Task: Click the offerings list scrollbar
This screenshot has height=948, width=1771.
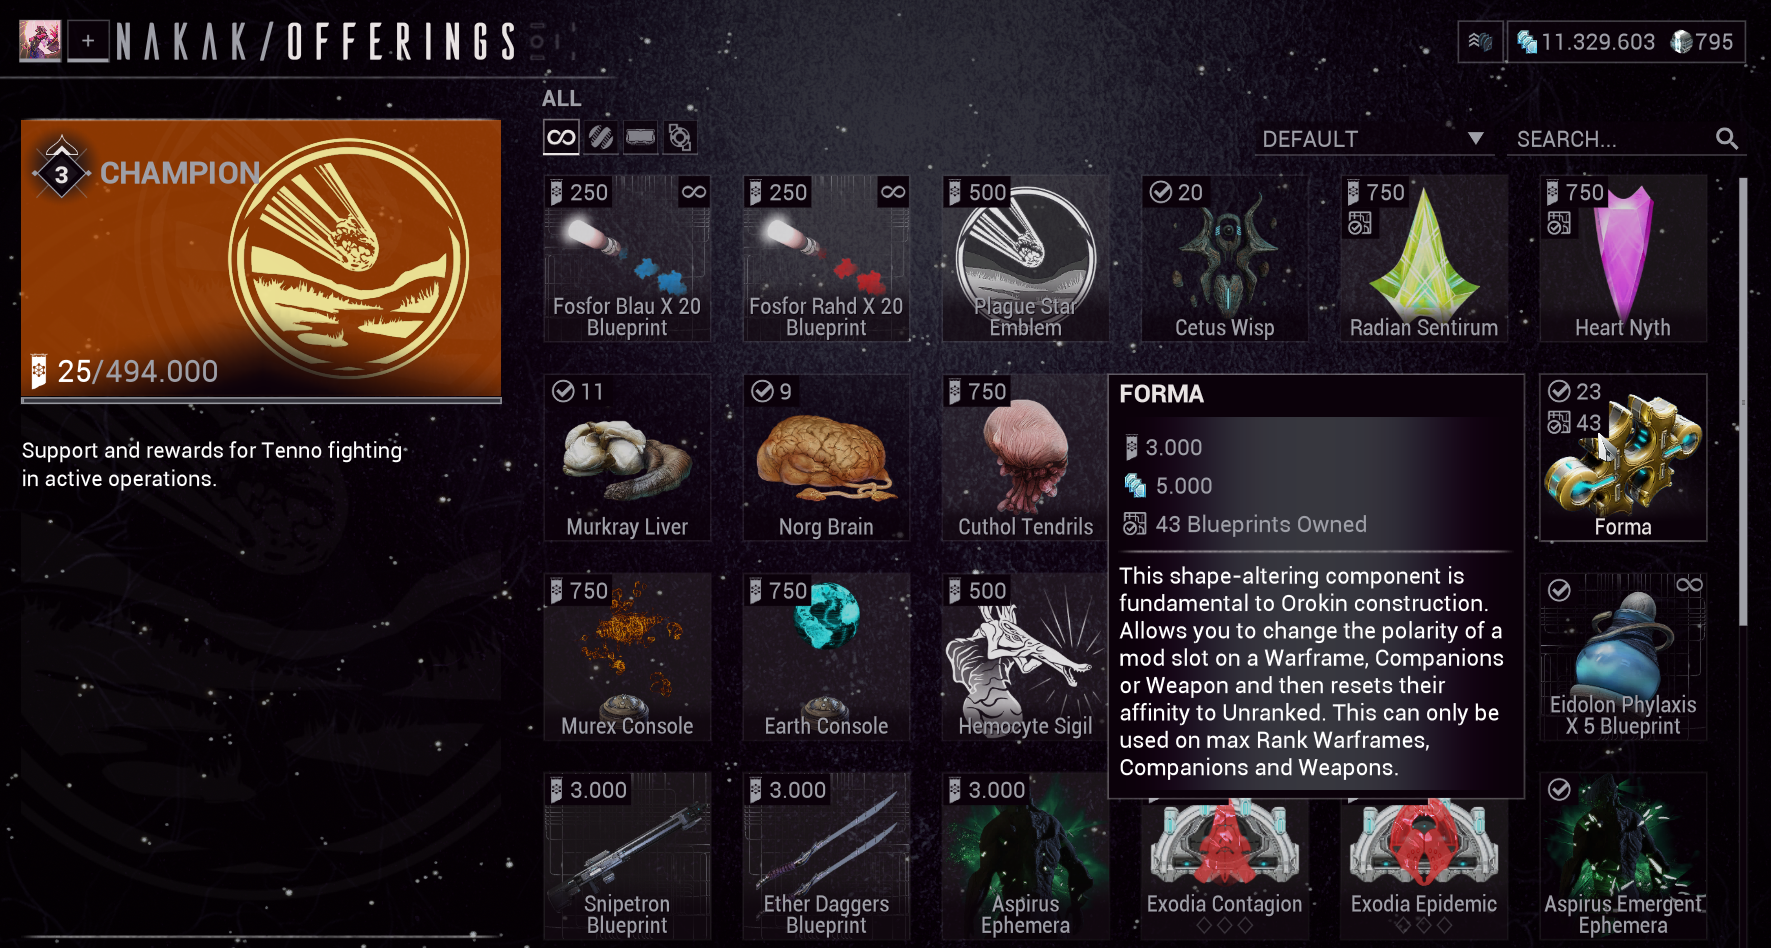Action: (1744, 401)
